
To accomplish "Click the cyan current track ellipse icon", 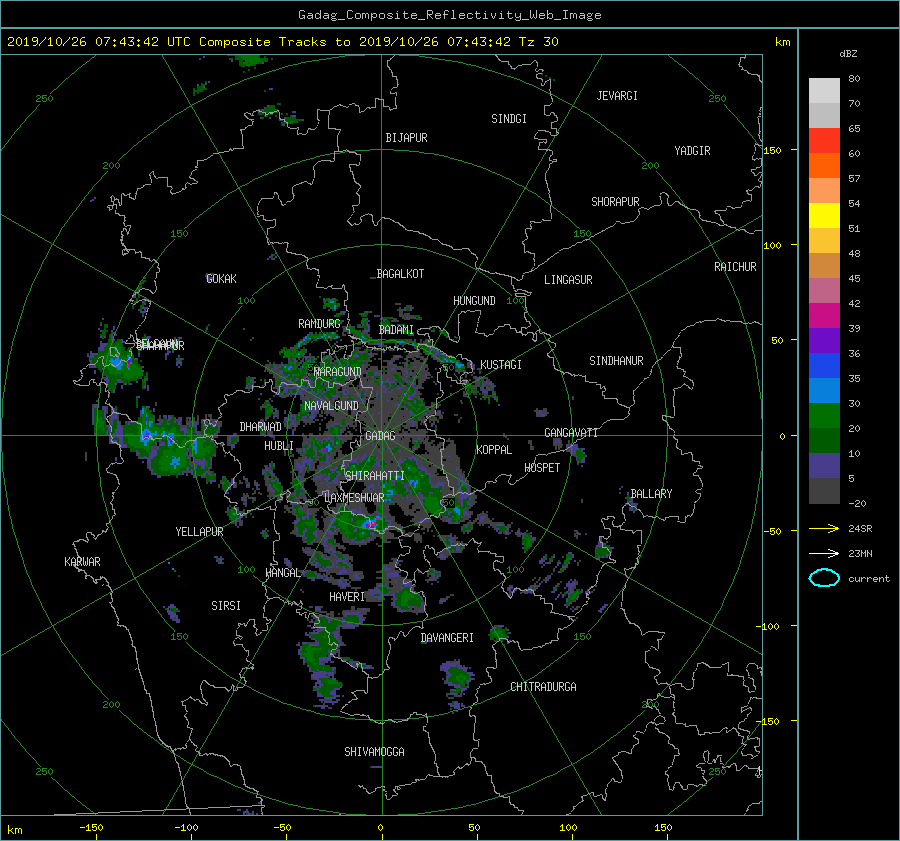I will click(824, 578).
